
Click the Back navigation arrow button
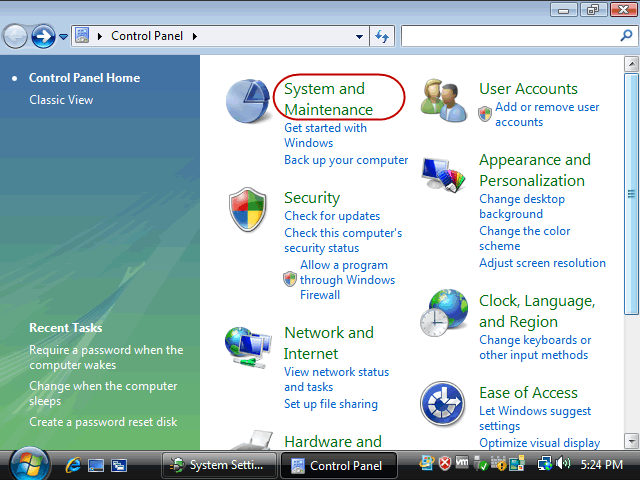15,37
